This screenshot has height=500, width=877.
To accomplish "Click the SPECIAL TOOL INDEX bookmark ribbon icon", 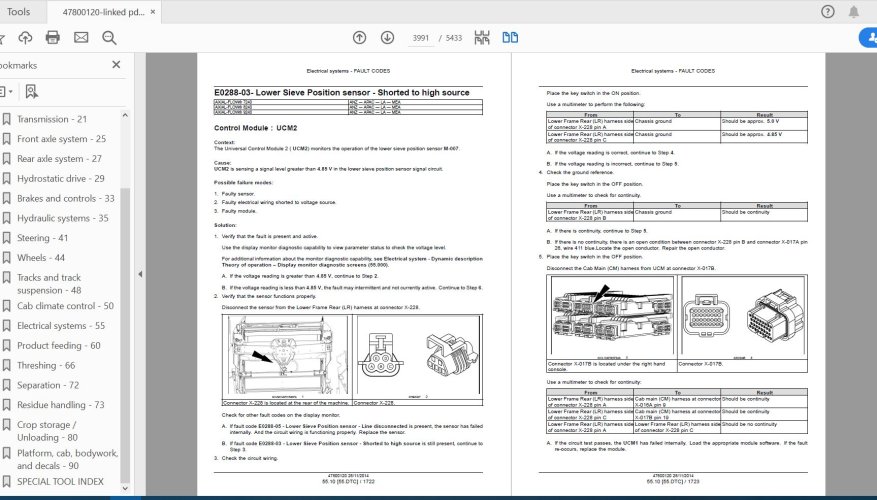I will (7, 482).
